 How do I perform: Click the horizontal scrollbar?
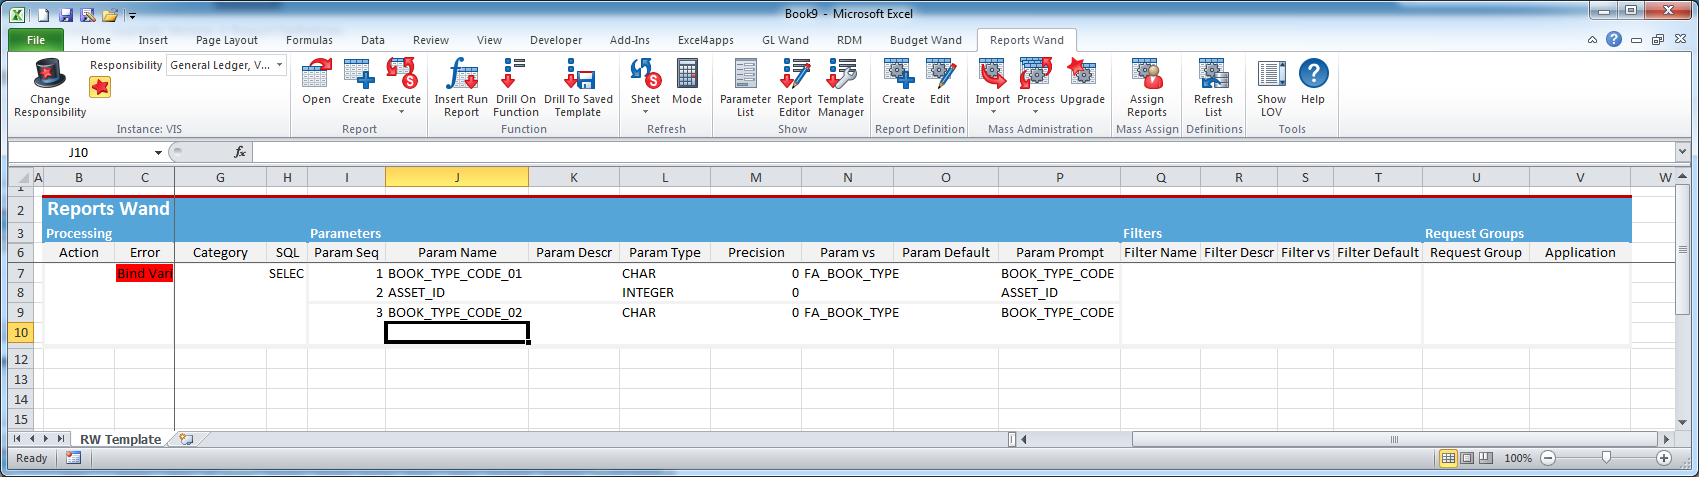click(1393, 439)
